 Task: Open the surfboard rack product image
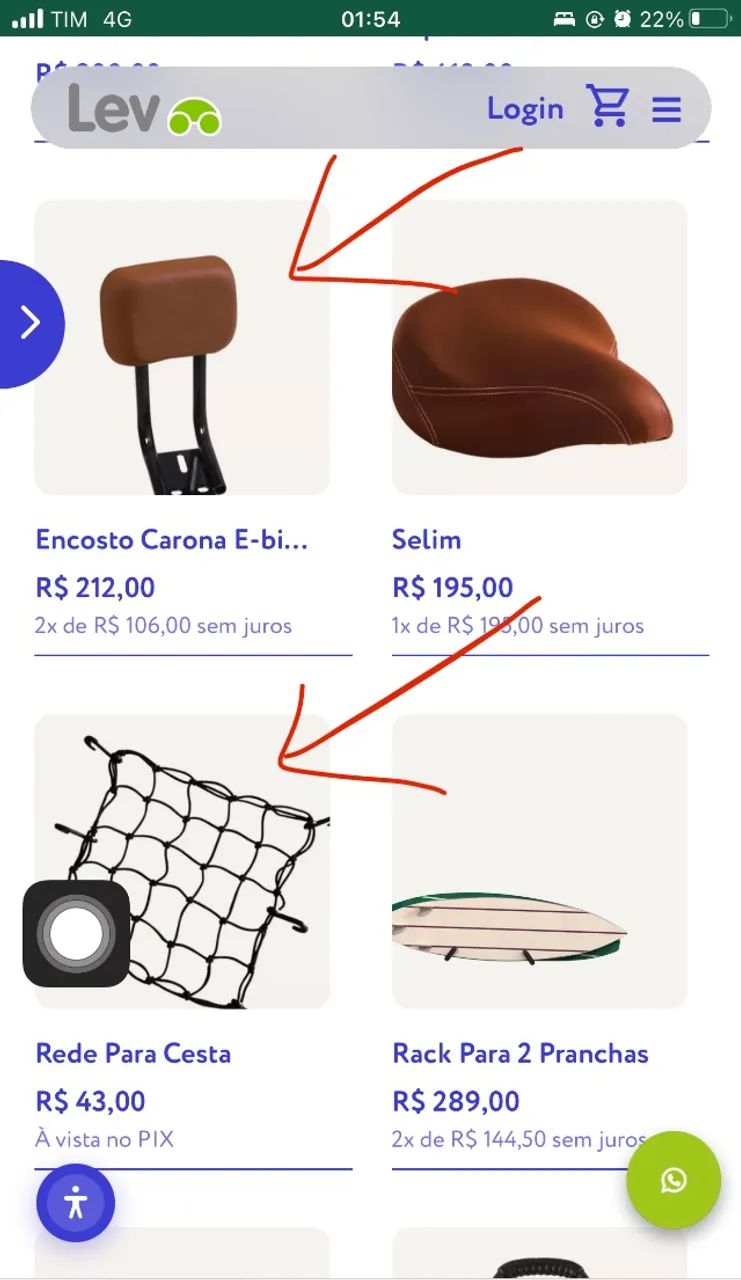539,861
